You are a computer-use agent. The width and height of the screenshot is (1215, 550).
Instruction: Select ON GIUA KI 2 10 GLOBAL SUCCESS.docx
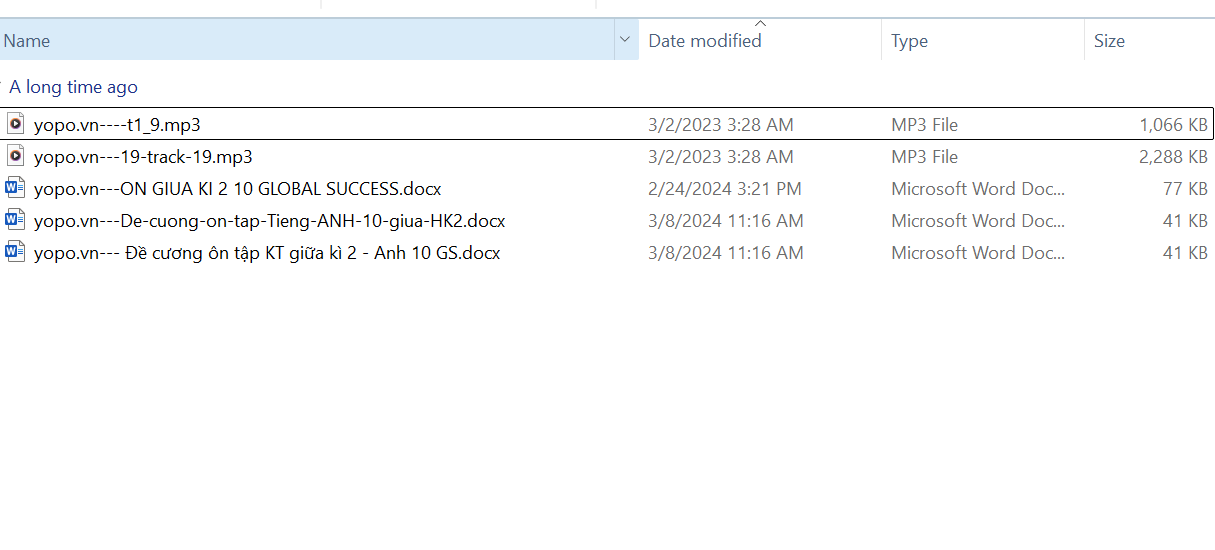[237, 189]
